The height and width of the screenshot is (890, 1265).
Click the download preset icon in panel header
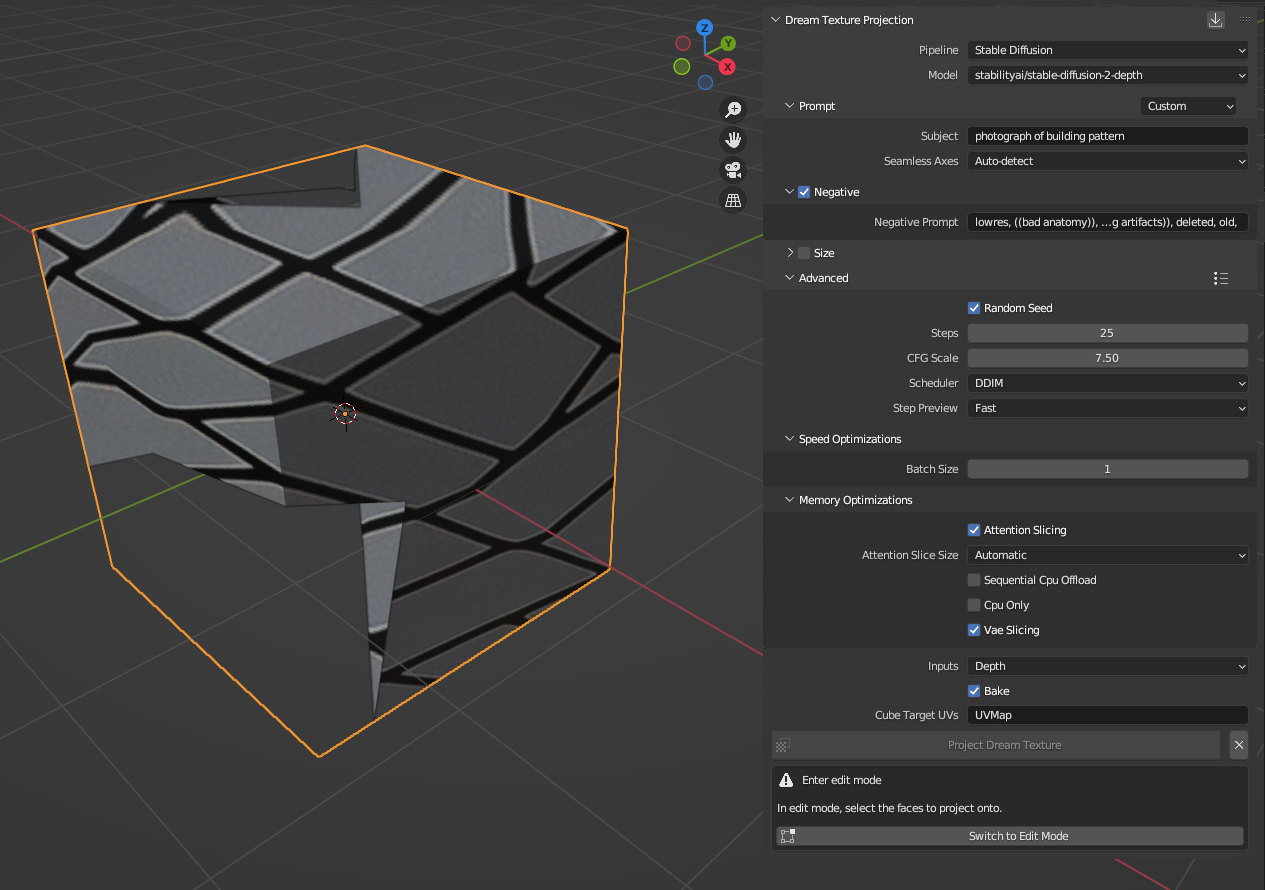tap(1216, 20)
